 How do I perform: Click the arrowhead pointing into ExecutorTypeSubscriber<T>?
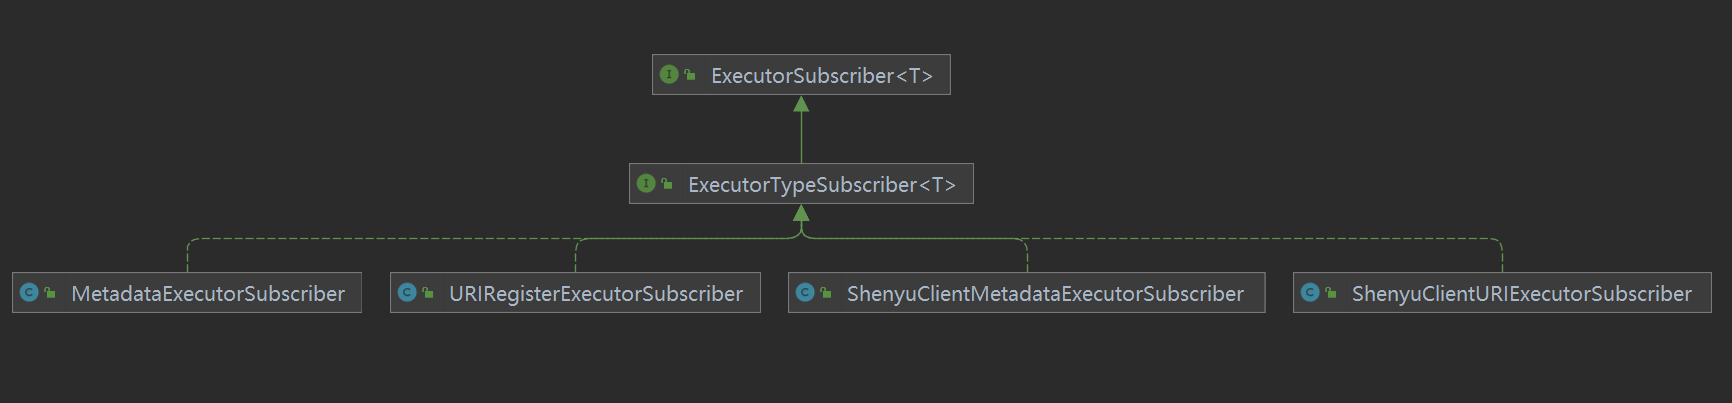[x=801, y=213]
